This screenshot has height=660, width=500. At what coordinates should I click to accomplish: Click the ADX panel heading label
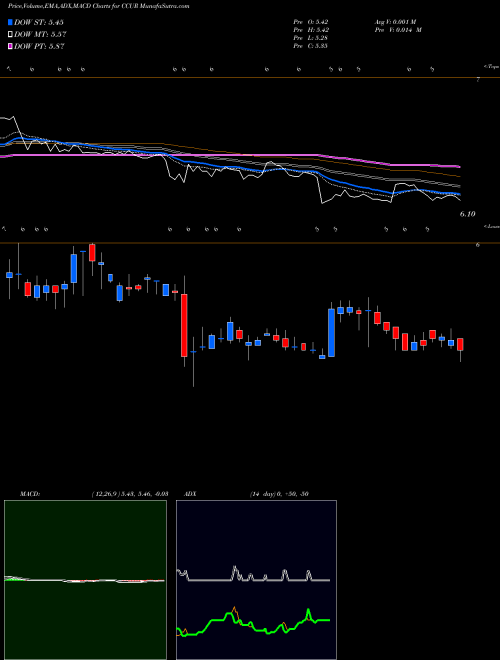191,494
